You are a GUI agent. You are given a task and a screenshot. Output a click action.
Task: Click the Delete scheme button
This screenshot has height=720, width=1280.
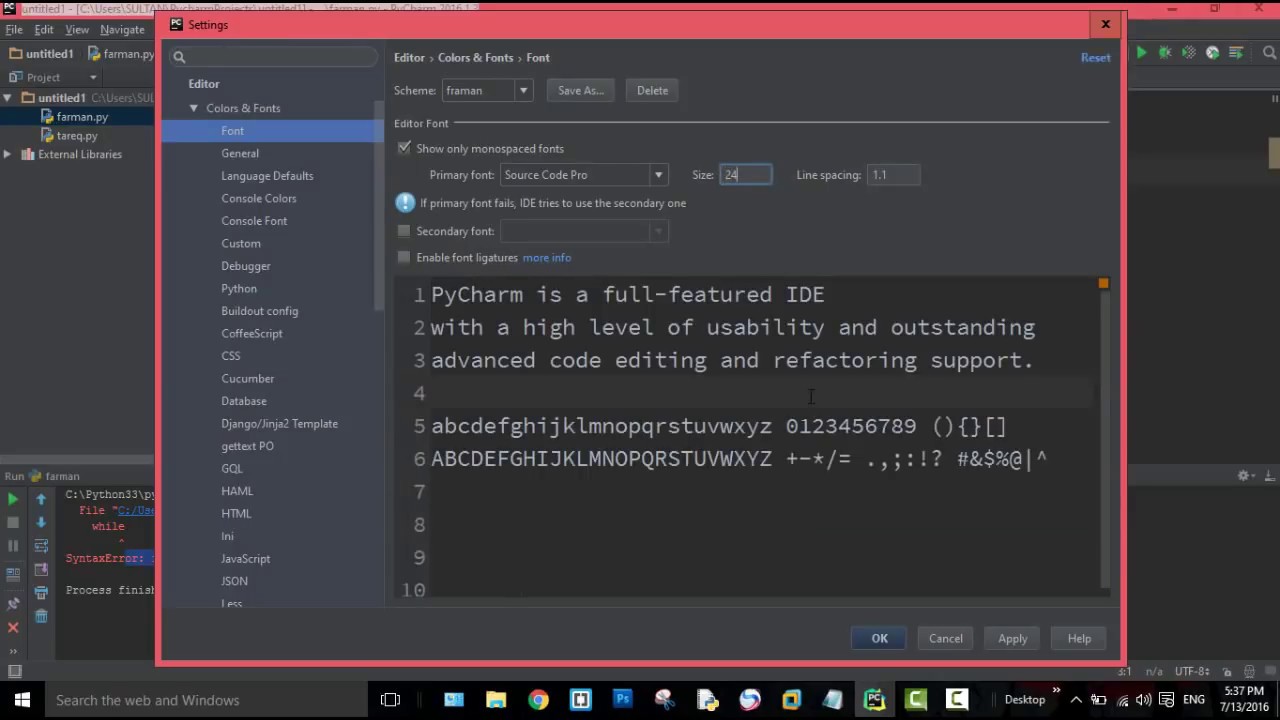[652, 90]
